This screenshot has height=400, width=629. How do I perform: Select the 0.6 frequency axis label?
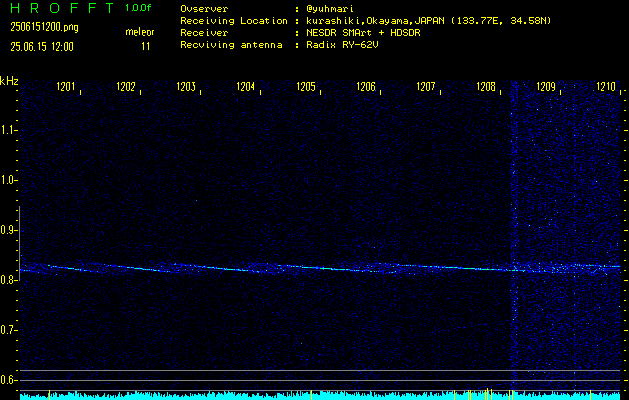click(8, 380)
